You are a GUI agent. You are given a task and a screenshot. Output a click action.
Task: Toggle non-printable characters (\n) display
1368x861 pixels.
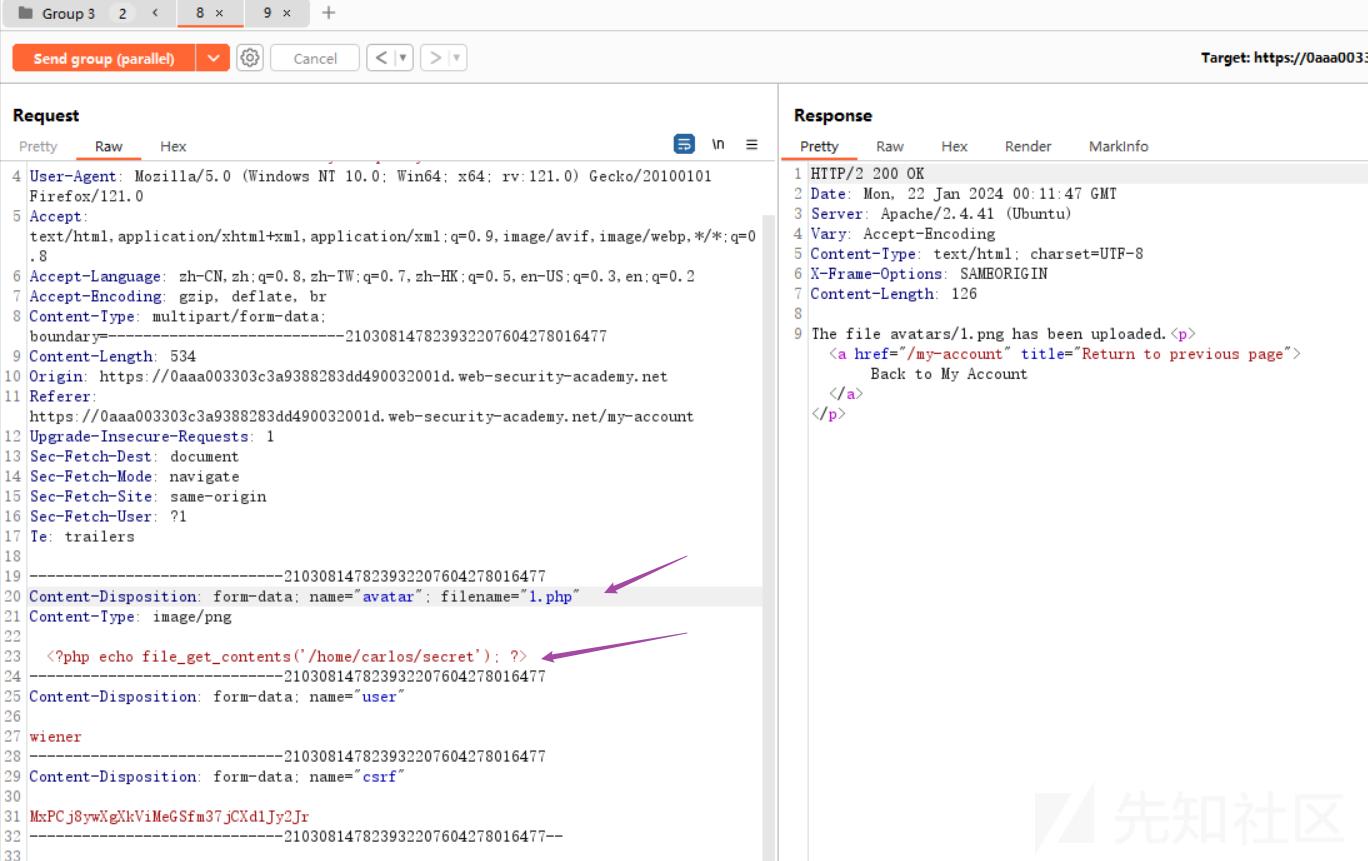pyautogui.click(x=718, y=144)
